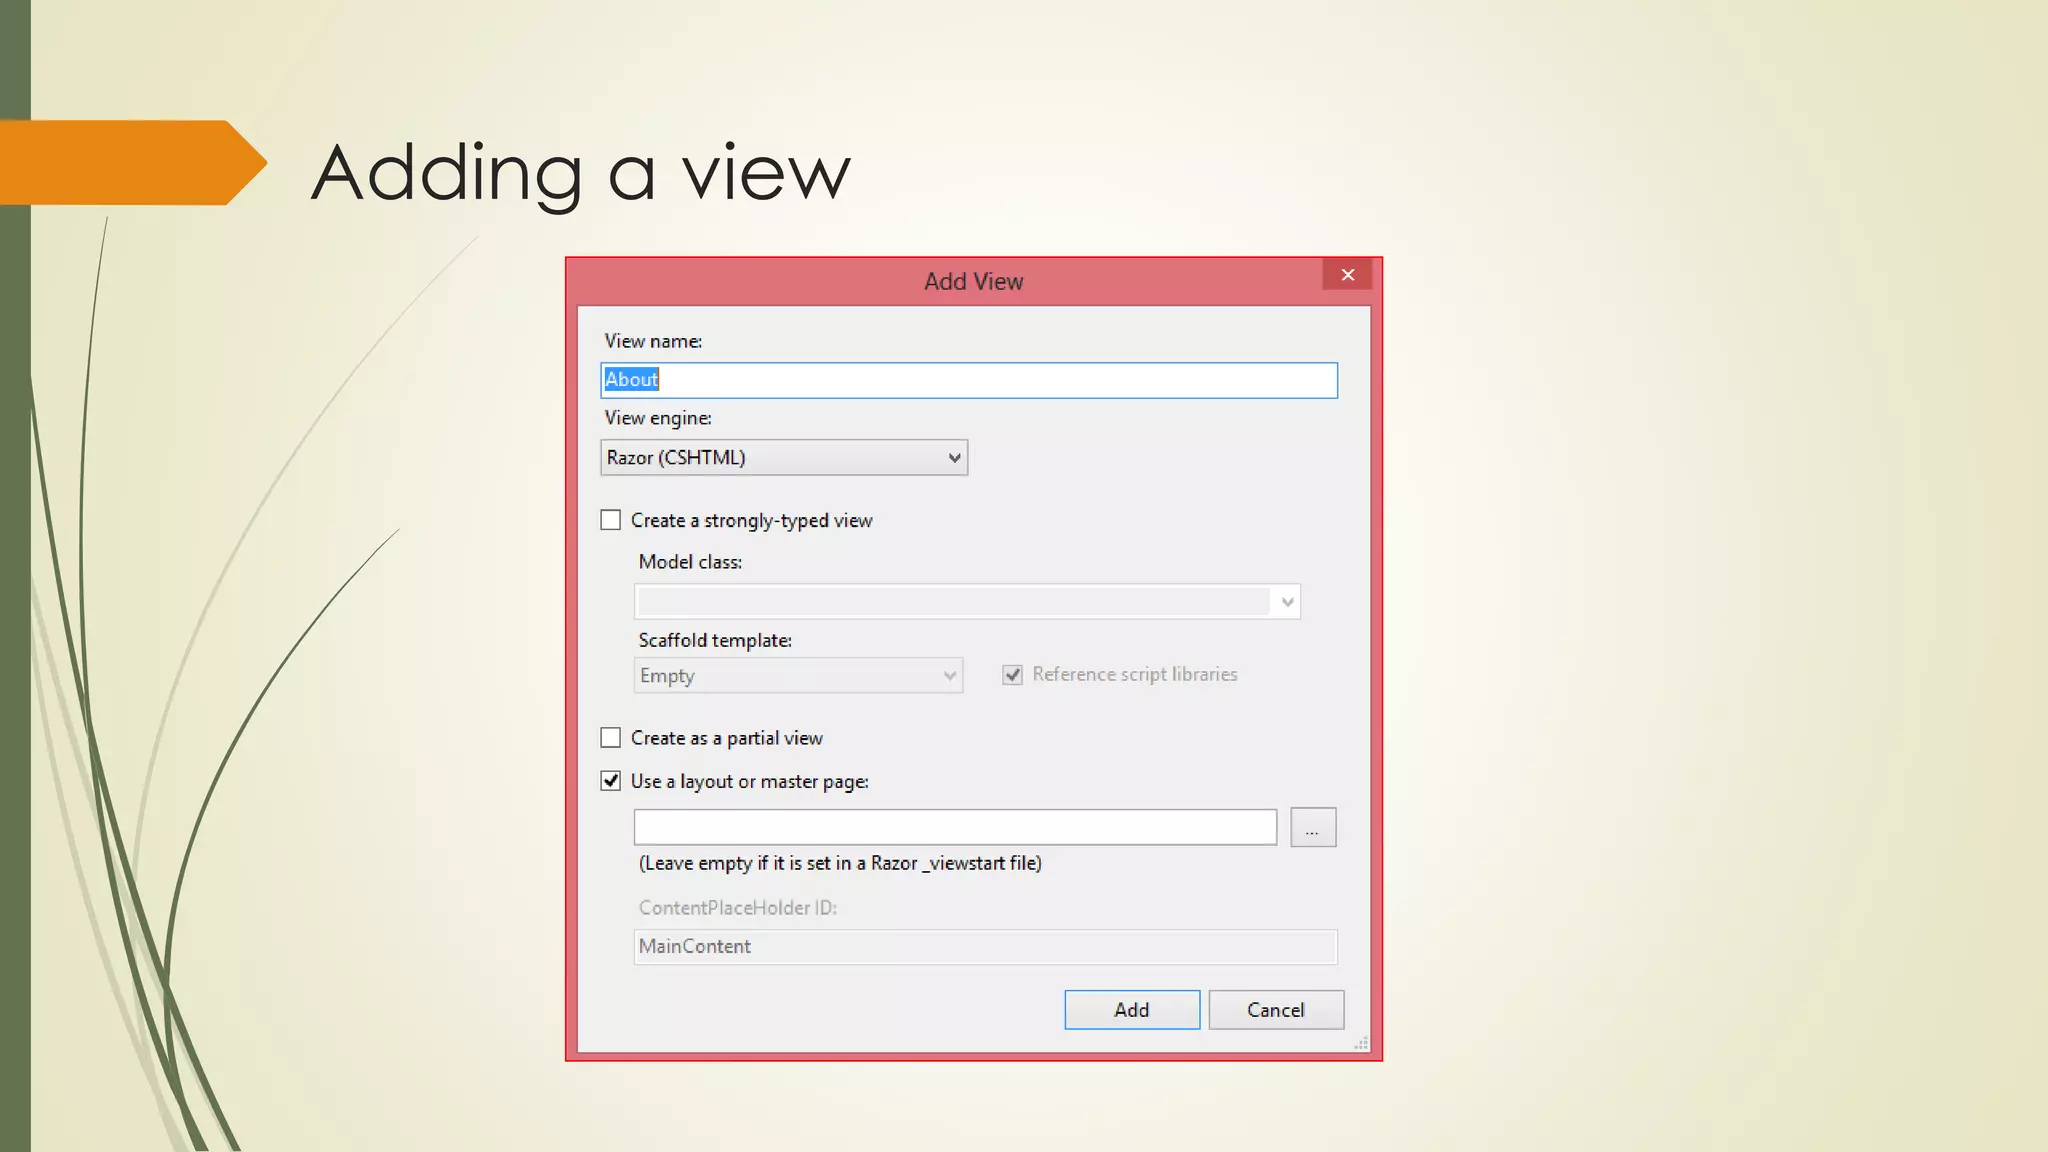
Task: Click the 'View engine:' label
Action: 658,418
